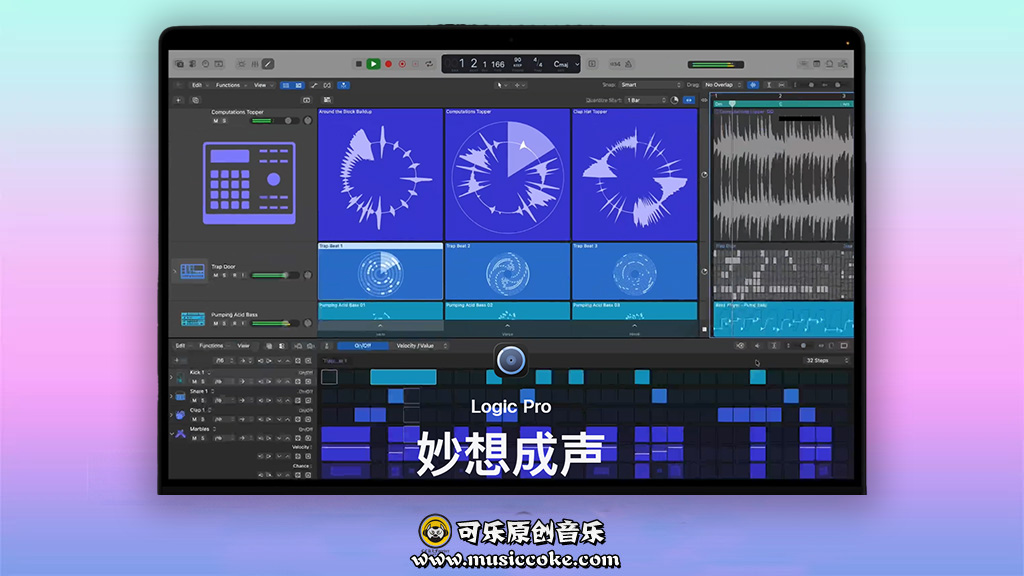The image size is (1024, 576).
Task: Open the Logic Pro app icon
Action: tap(511, 360)
